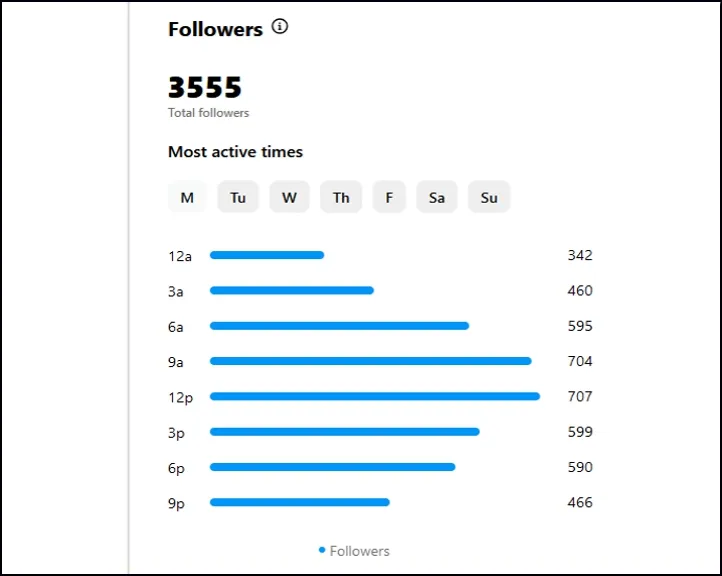The width and height of the screenshot is (722, 576).
Task: Click the 12p activity bar
Action: 375,397
